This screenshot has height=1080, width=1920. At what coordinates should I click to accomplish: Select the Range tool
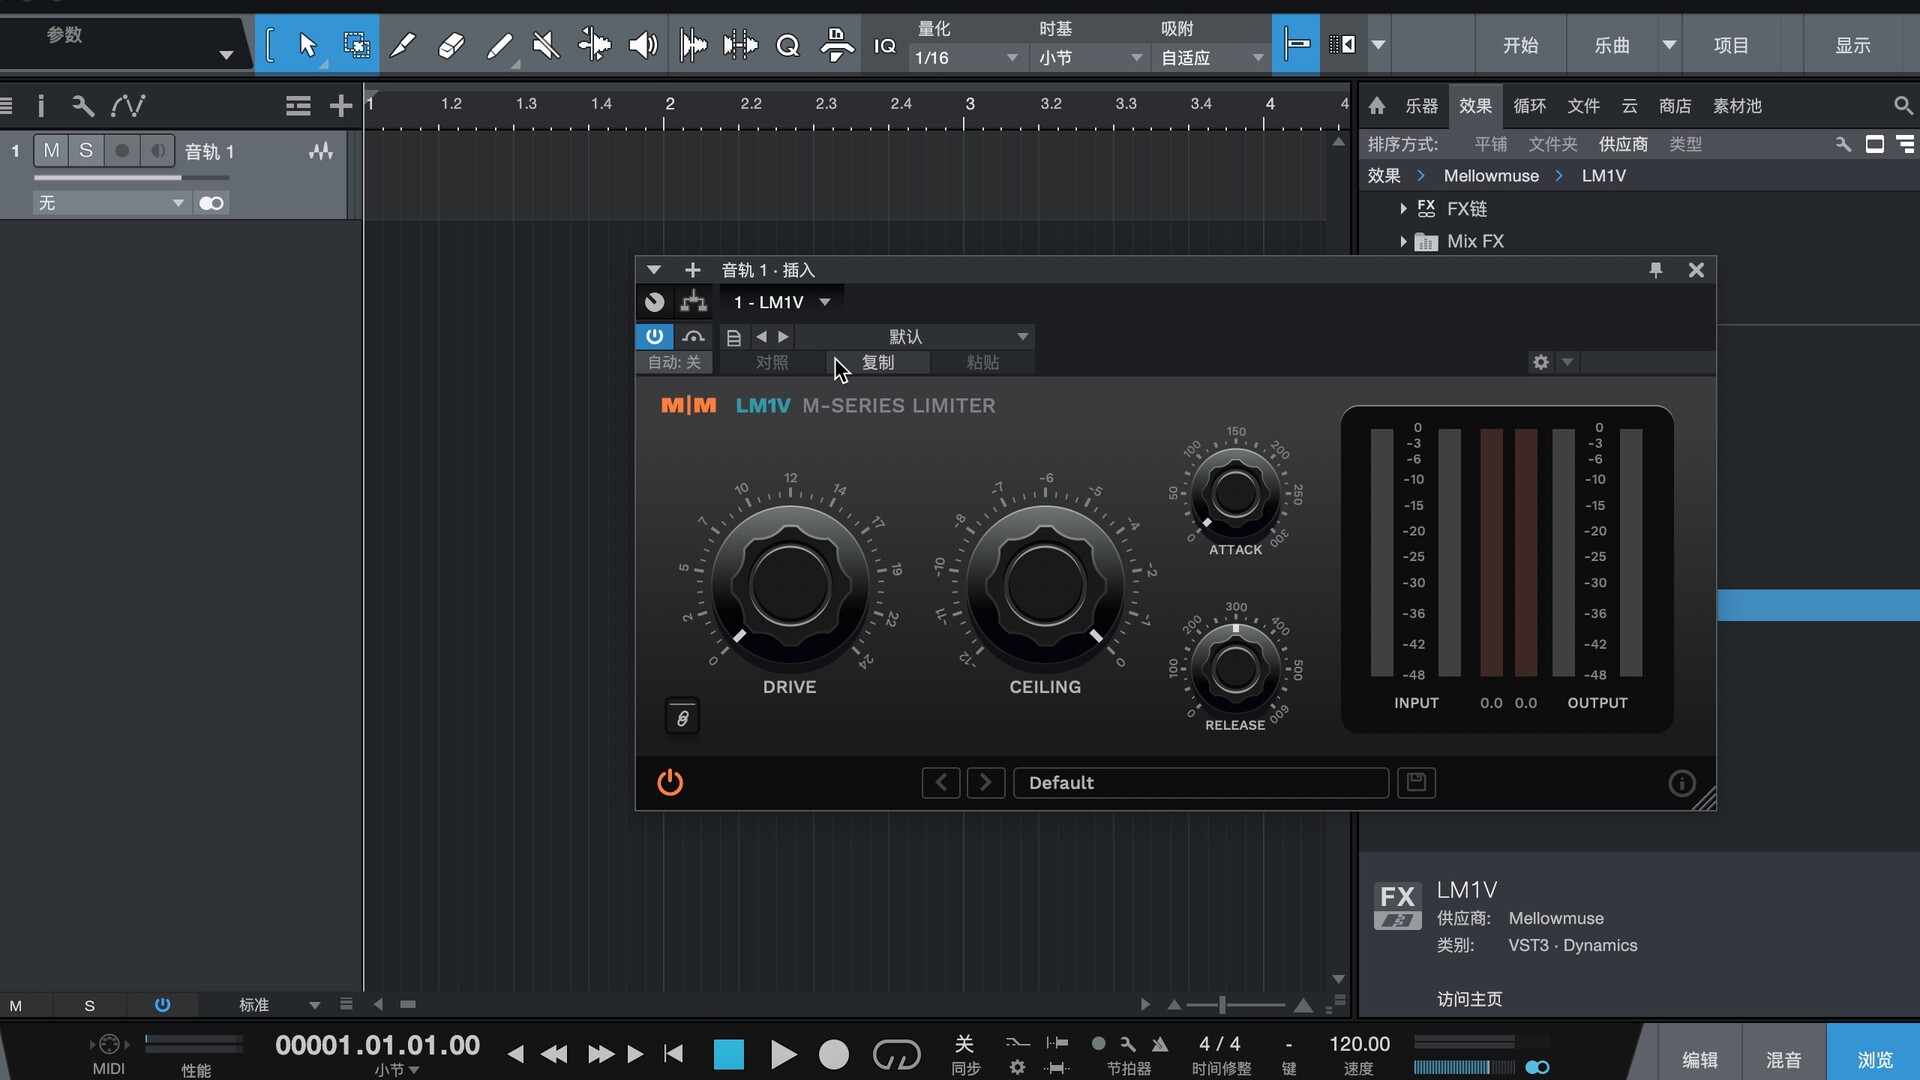coord(355,45)
